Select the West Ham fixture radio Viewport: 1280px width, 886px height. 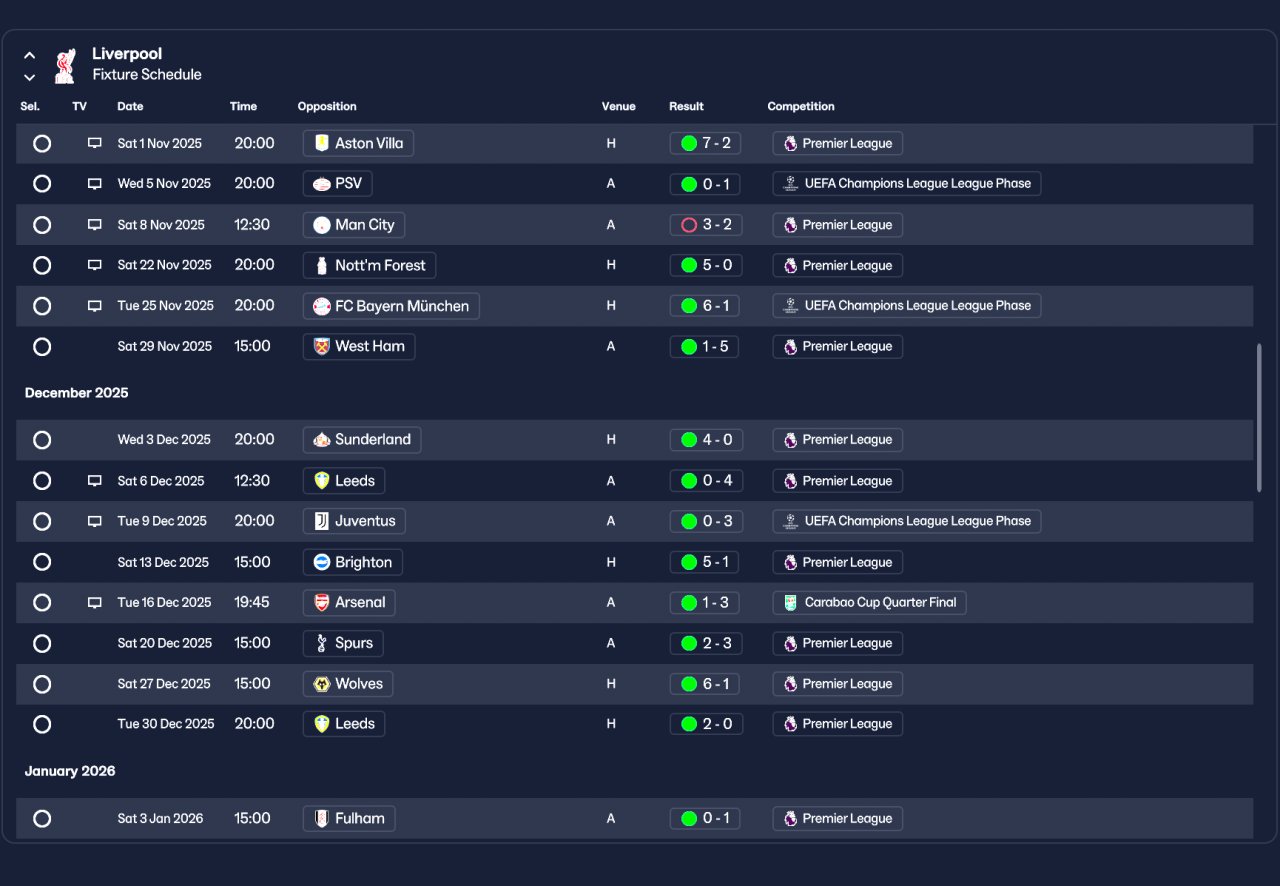(x=42, y=347)
